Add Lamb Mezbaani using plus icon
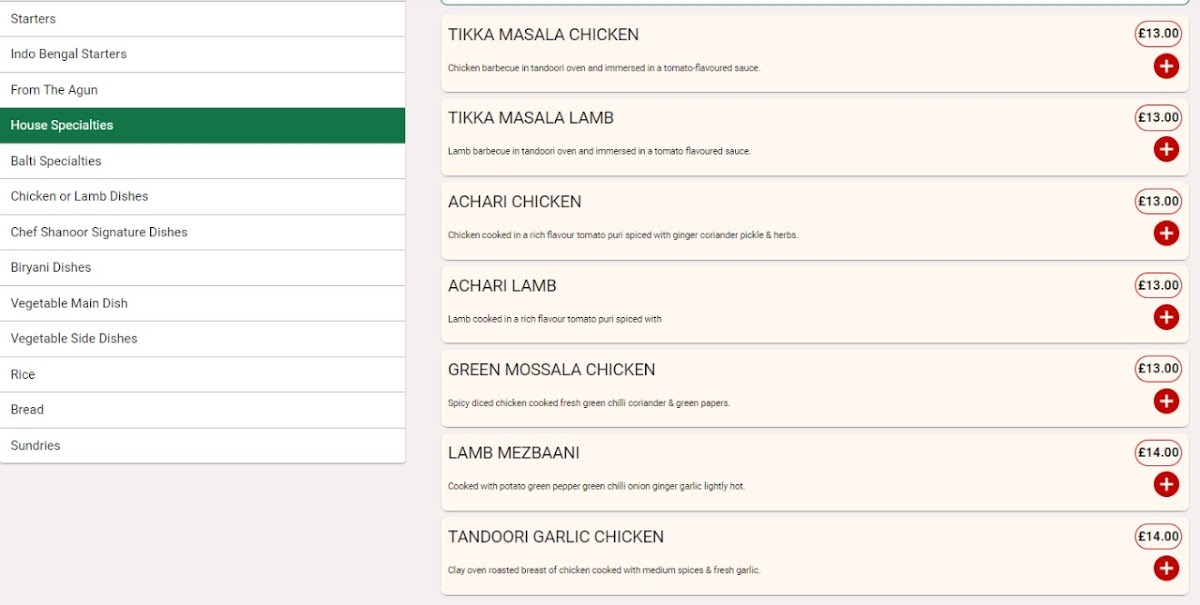Screen dimensions: 1200x605 pos(1166,484)
